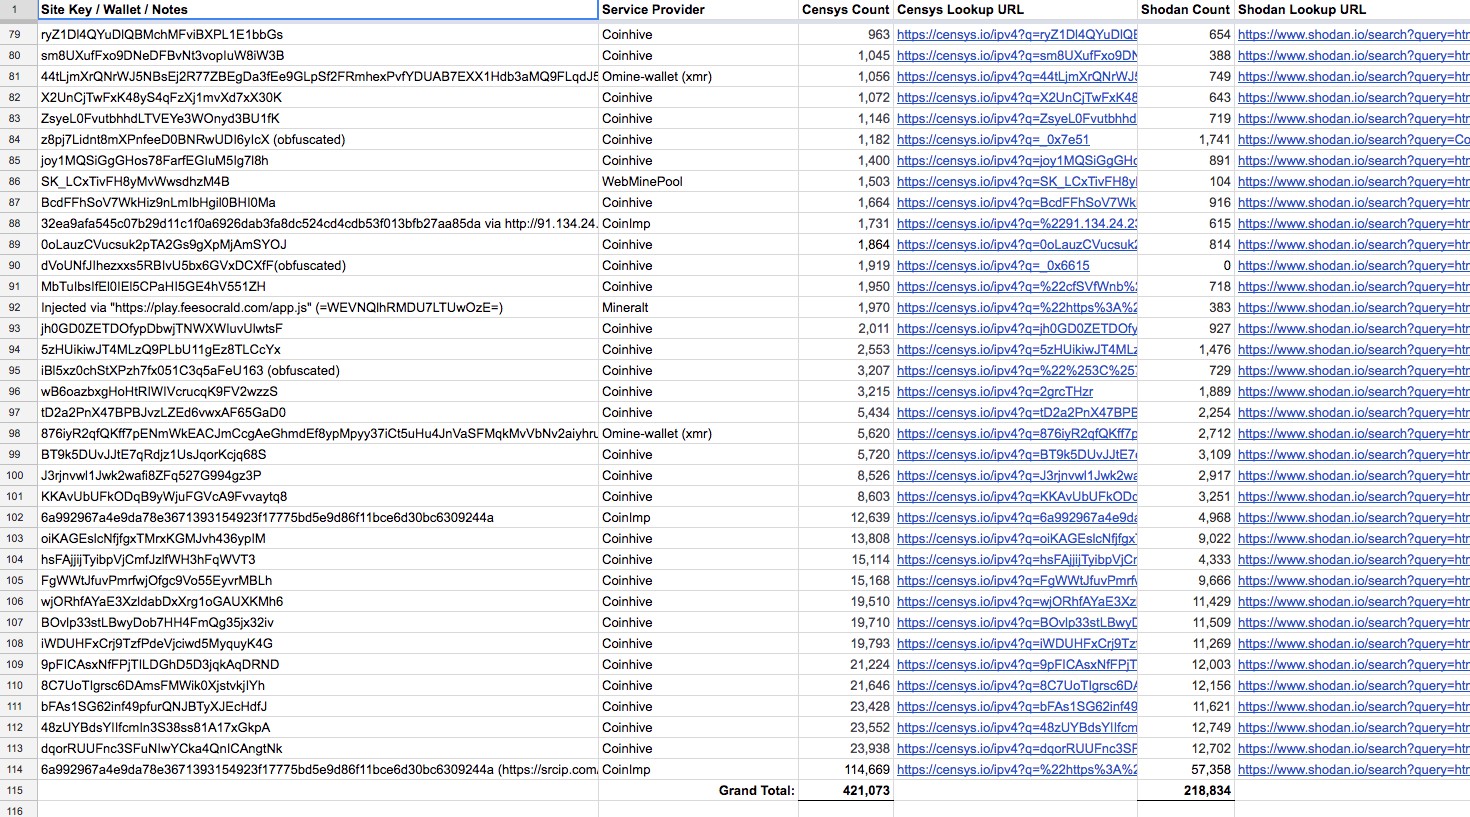Open Censys link for 6a992967a4e9da in row 102
1470x817 pixels.
[1017, 517]
